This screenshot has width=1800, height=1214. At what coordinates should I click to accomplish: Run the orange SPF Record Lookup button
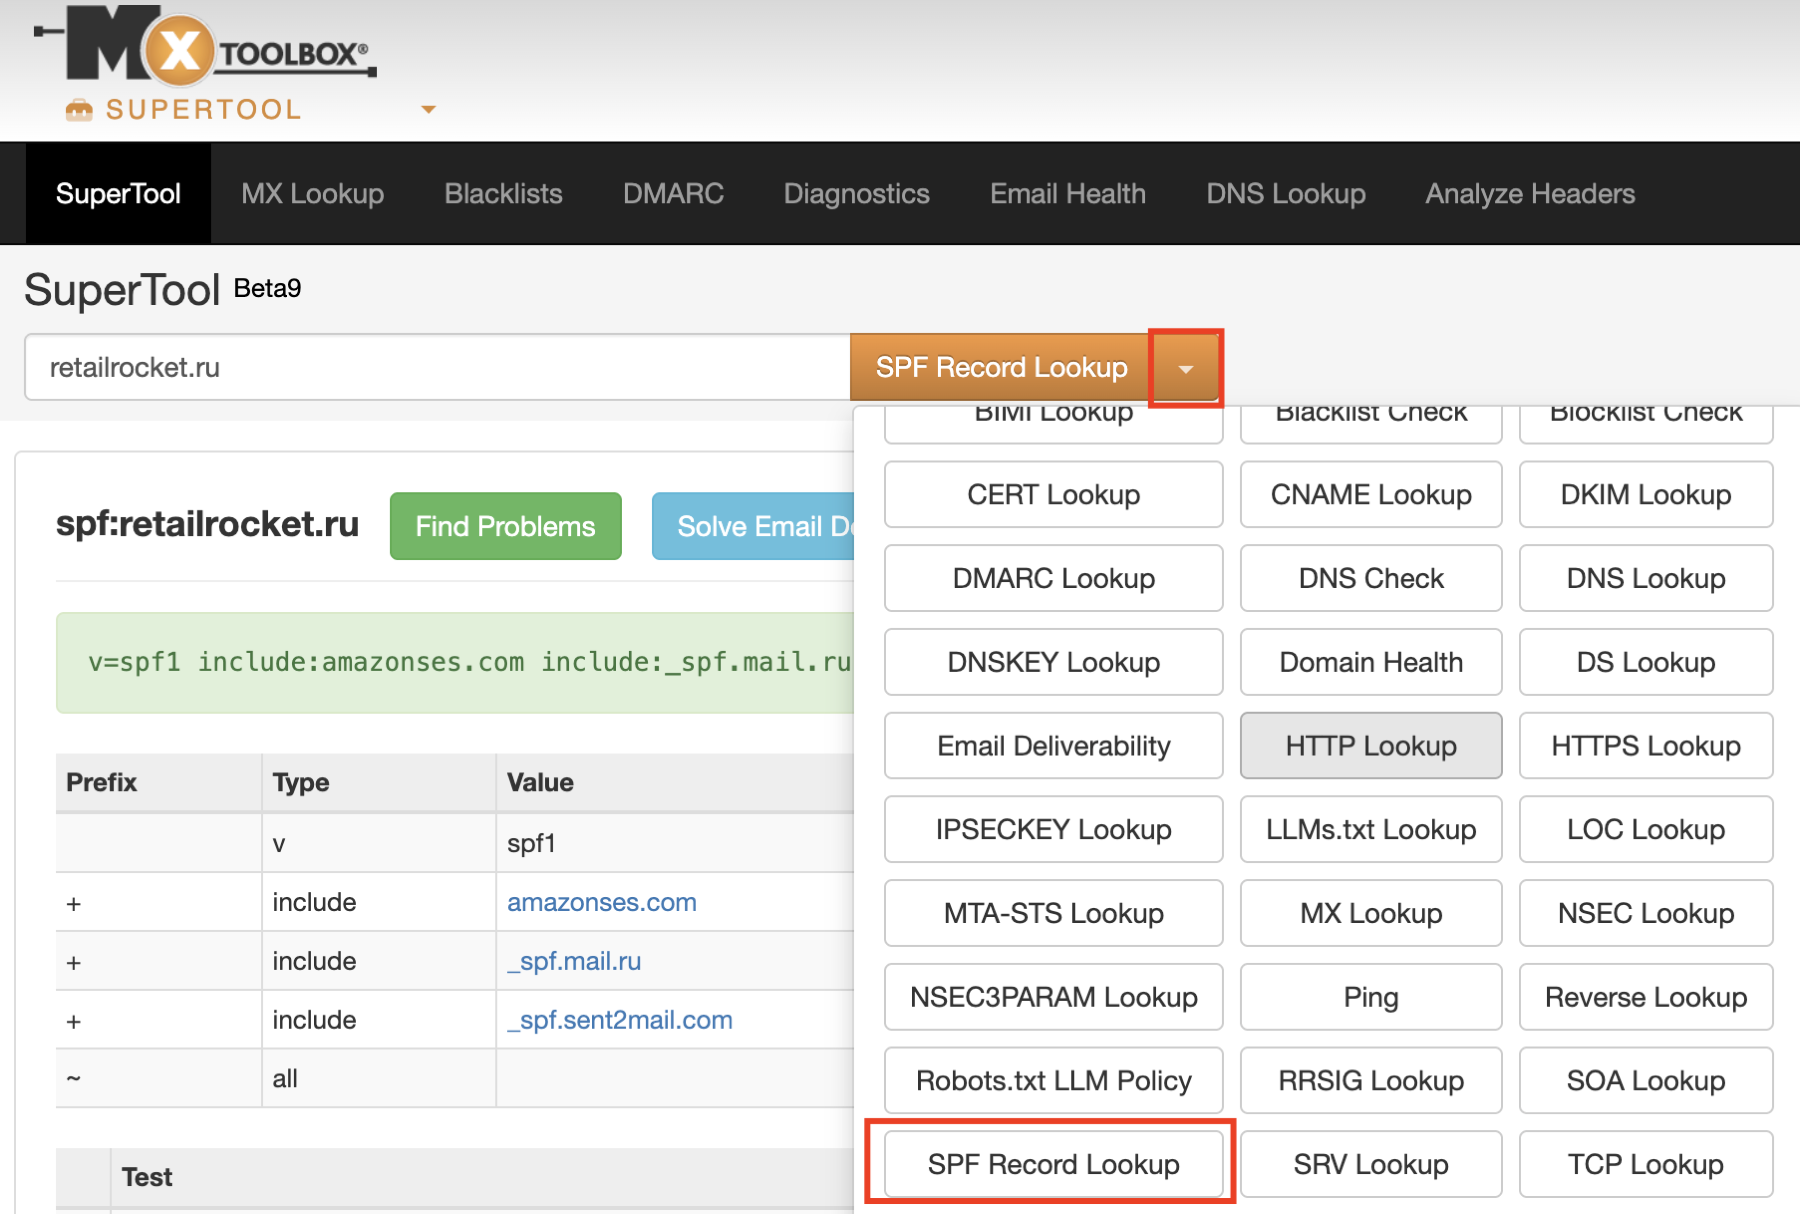1001,367
